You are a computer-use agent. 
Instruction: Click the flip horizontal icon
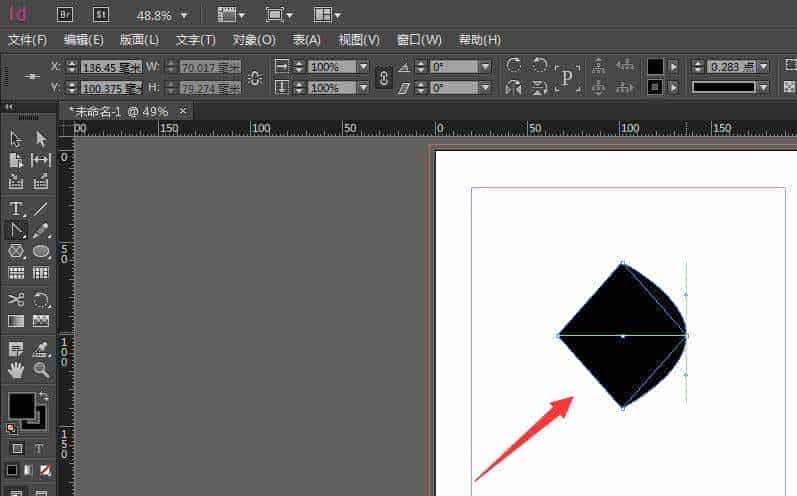[514, 88]
